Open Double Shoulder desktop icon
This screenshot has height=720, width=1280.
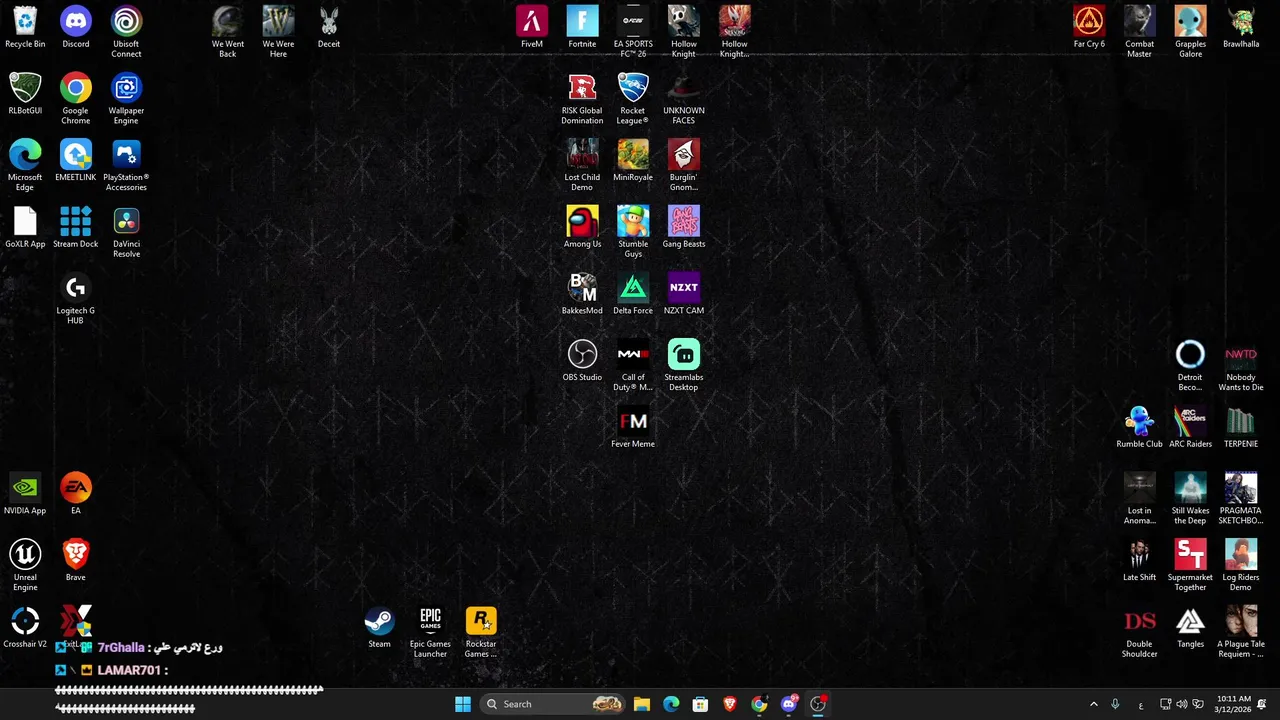pos(1139,633)
